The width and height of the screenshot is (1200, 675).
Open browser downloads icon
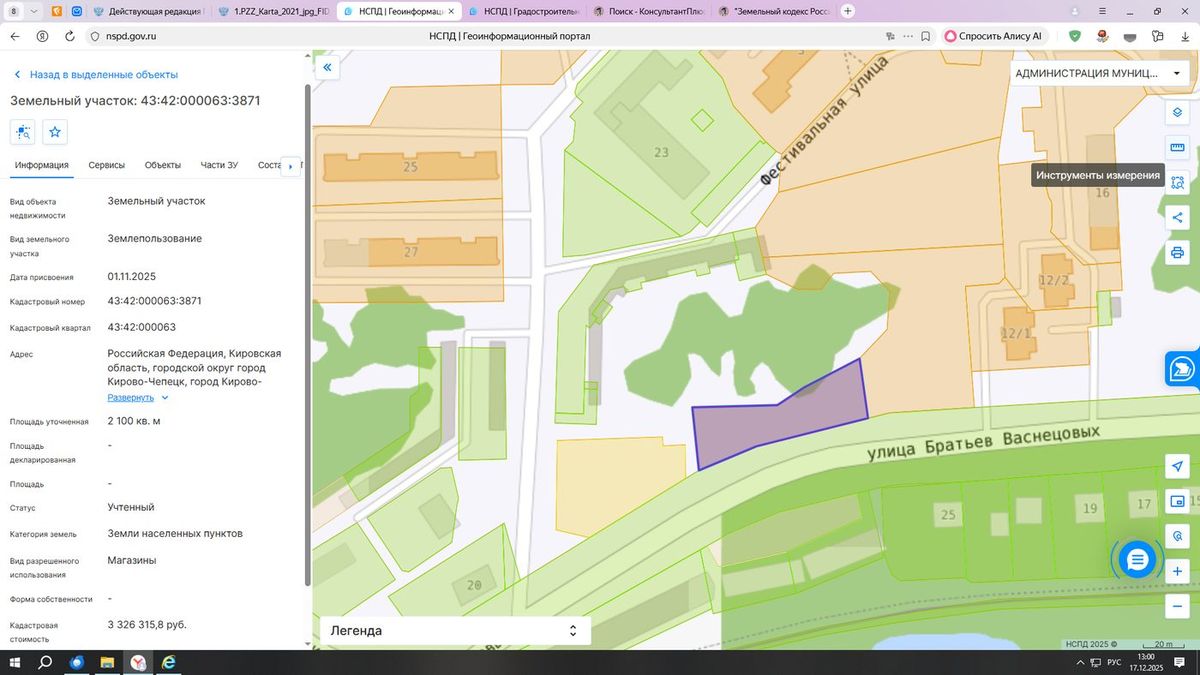[x=1185, y=36]
